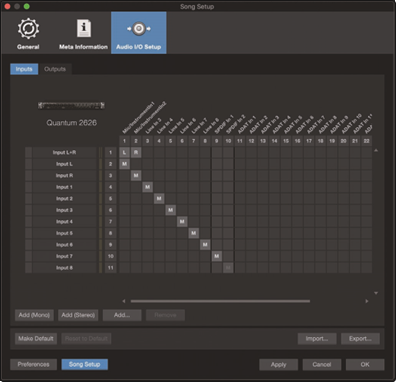Select the Input 7 channel name
This screenshot has height=382, width=396.
coord(64,256)
